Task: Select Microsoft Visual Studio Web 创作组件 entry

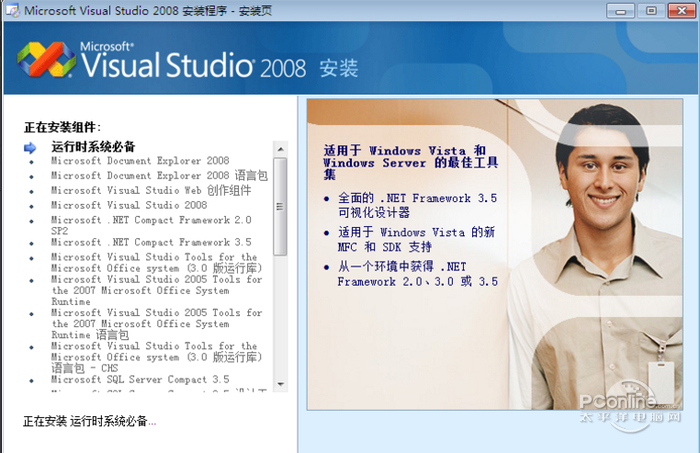Action: (x=151, y=190)
